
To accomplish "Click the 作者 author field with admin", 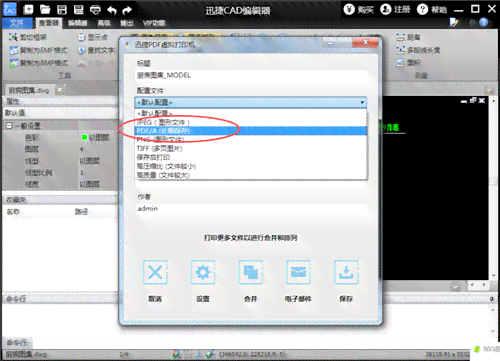I will coord(251,209).
